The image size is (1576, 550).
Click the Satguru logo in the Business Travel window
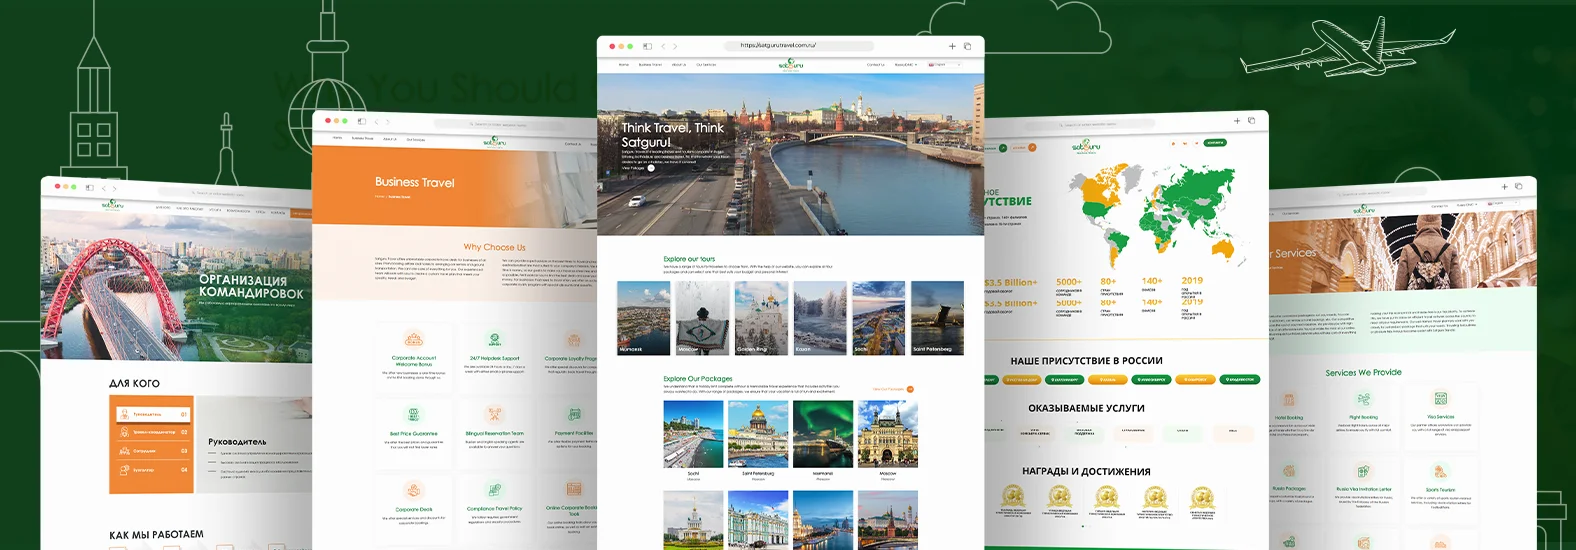495,142
